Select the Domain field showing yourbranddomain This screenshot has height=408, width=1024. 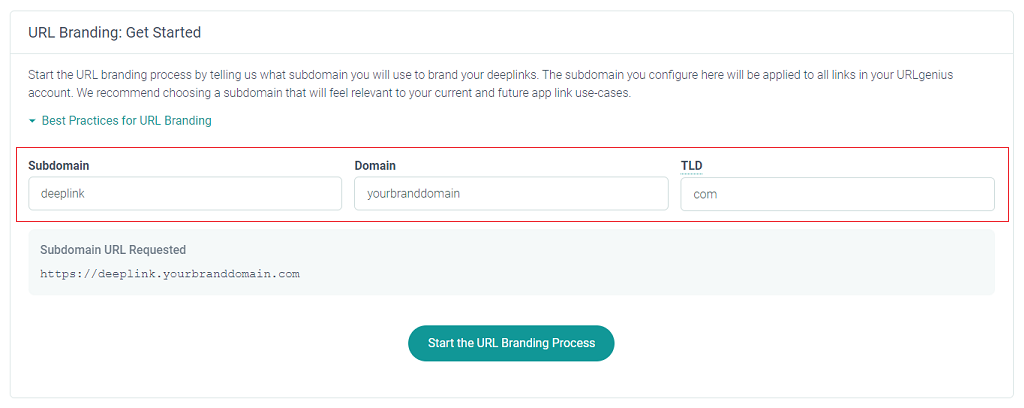pos(511,194)
